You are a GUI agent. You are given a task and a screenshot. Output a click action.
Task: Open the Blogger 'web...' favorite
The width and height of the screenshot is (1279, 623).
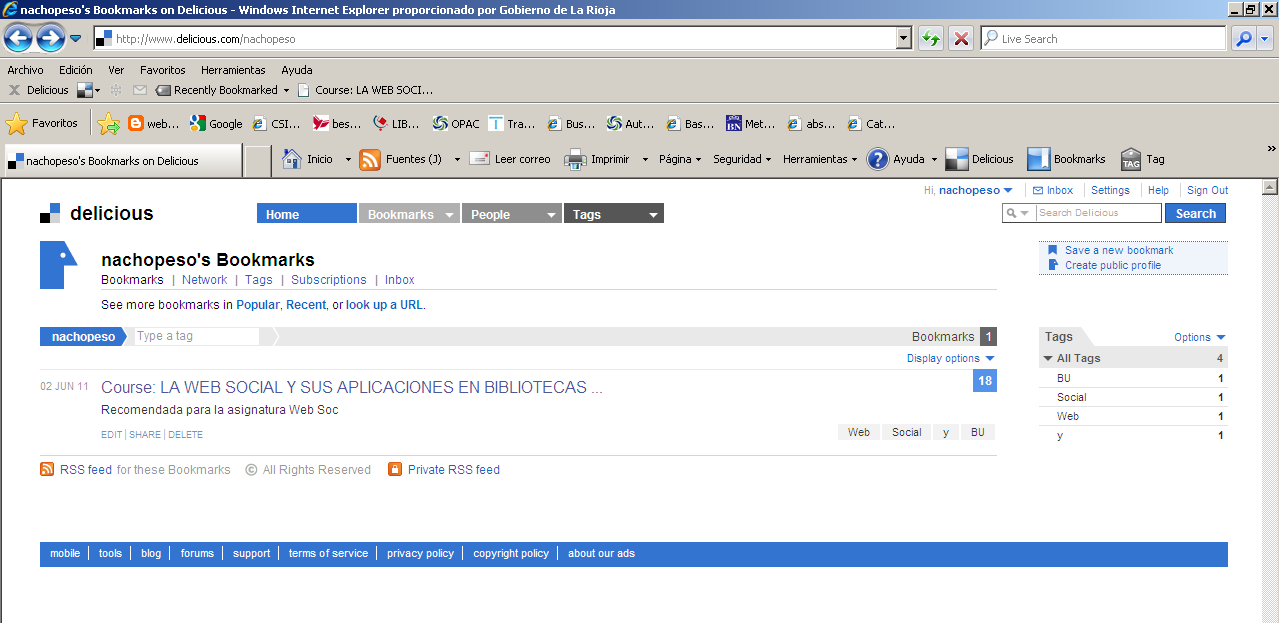pyautogui.click(x=153, y=124)
